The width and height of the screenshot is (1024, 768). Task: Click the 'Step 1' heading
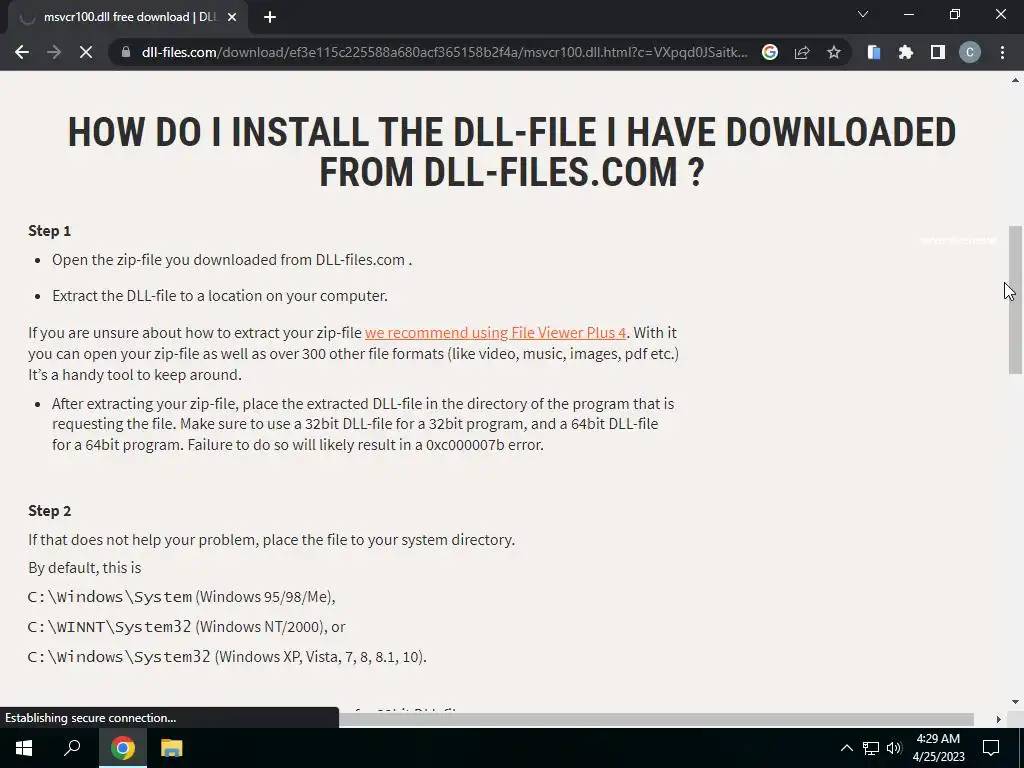tap(50, 231)
